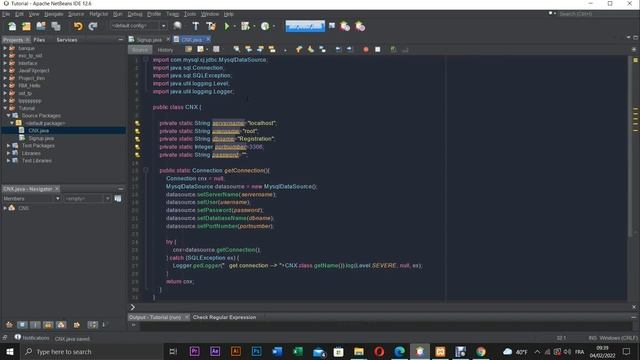The height and width of the screenshot is (360, 640).
Task: Click the Redo arrow icon
Action: pyautogui.click(x=93, y=27)
